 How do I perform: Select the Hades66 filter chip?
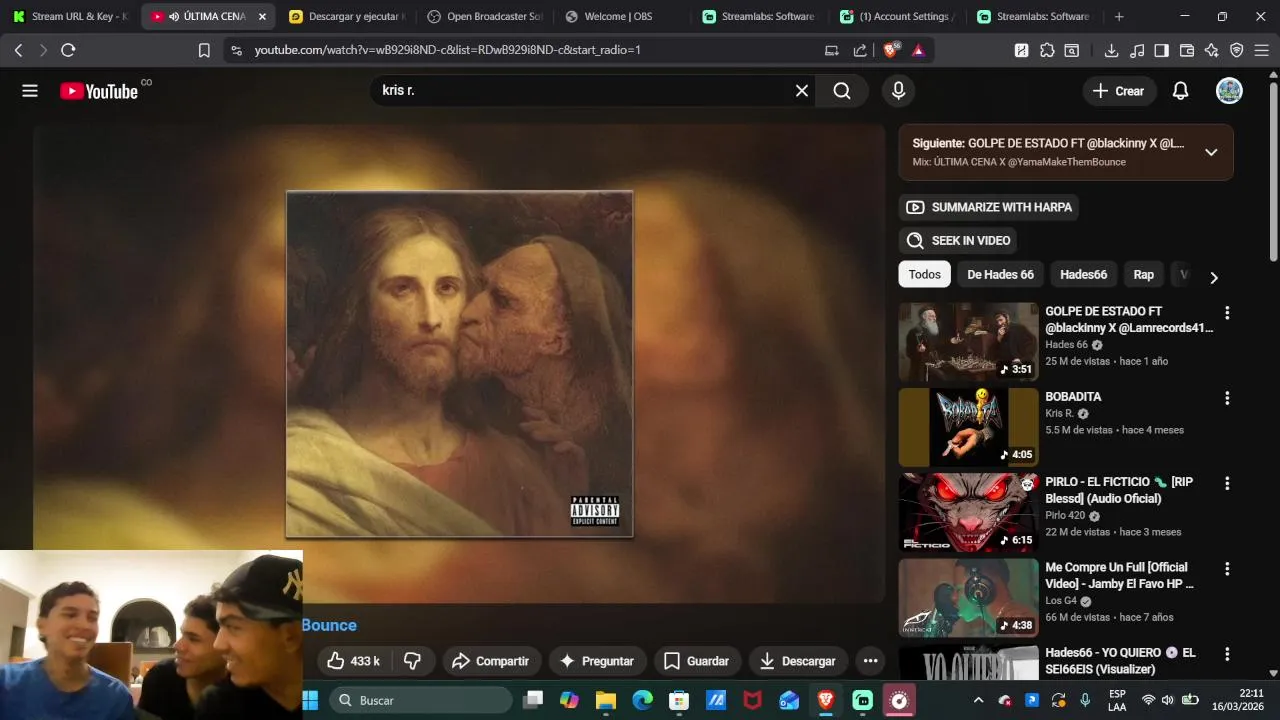tap(1083, 274)
